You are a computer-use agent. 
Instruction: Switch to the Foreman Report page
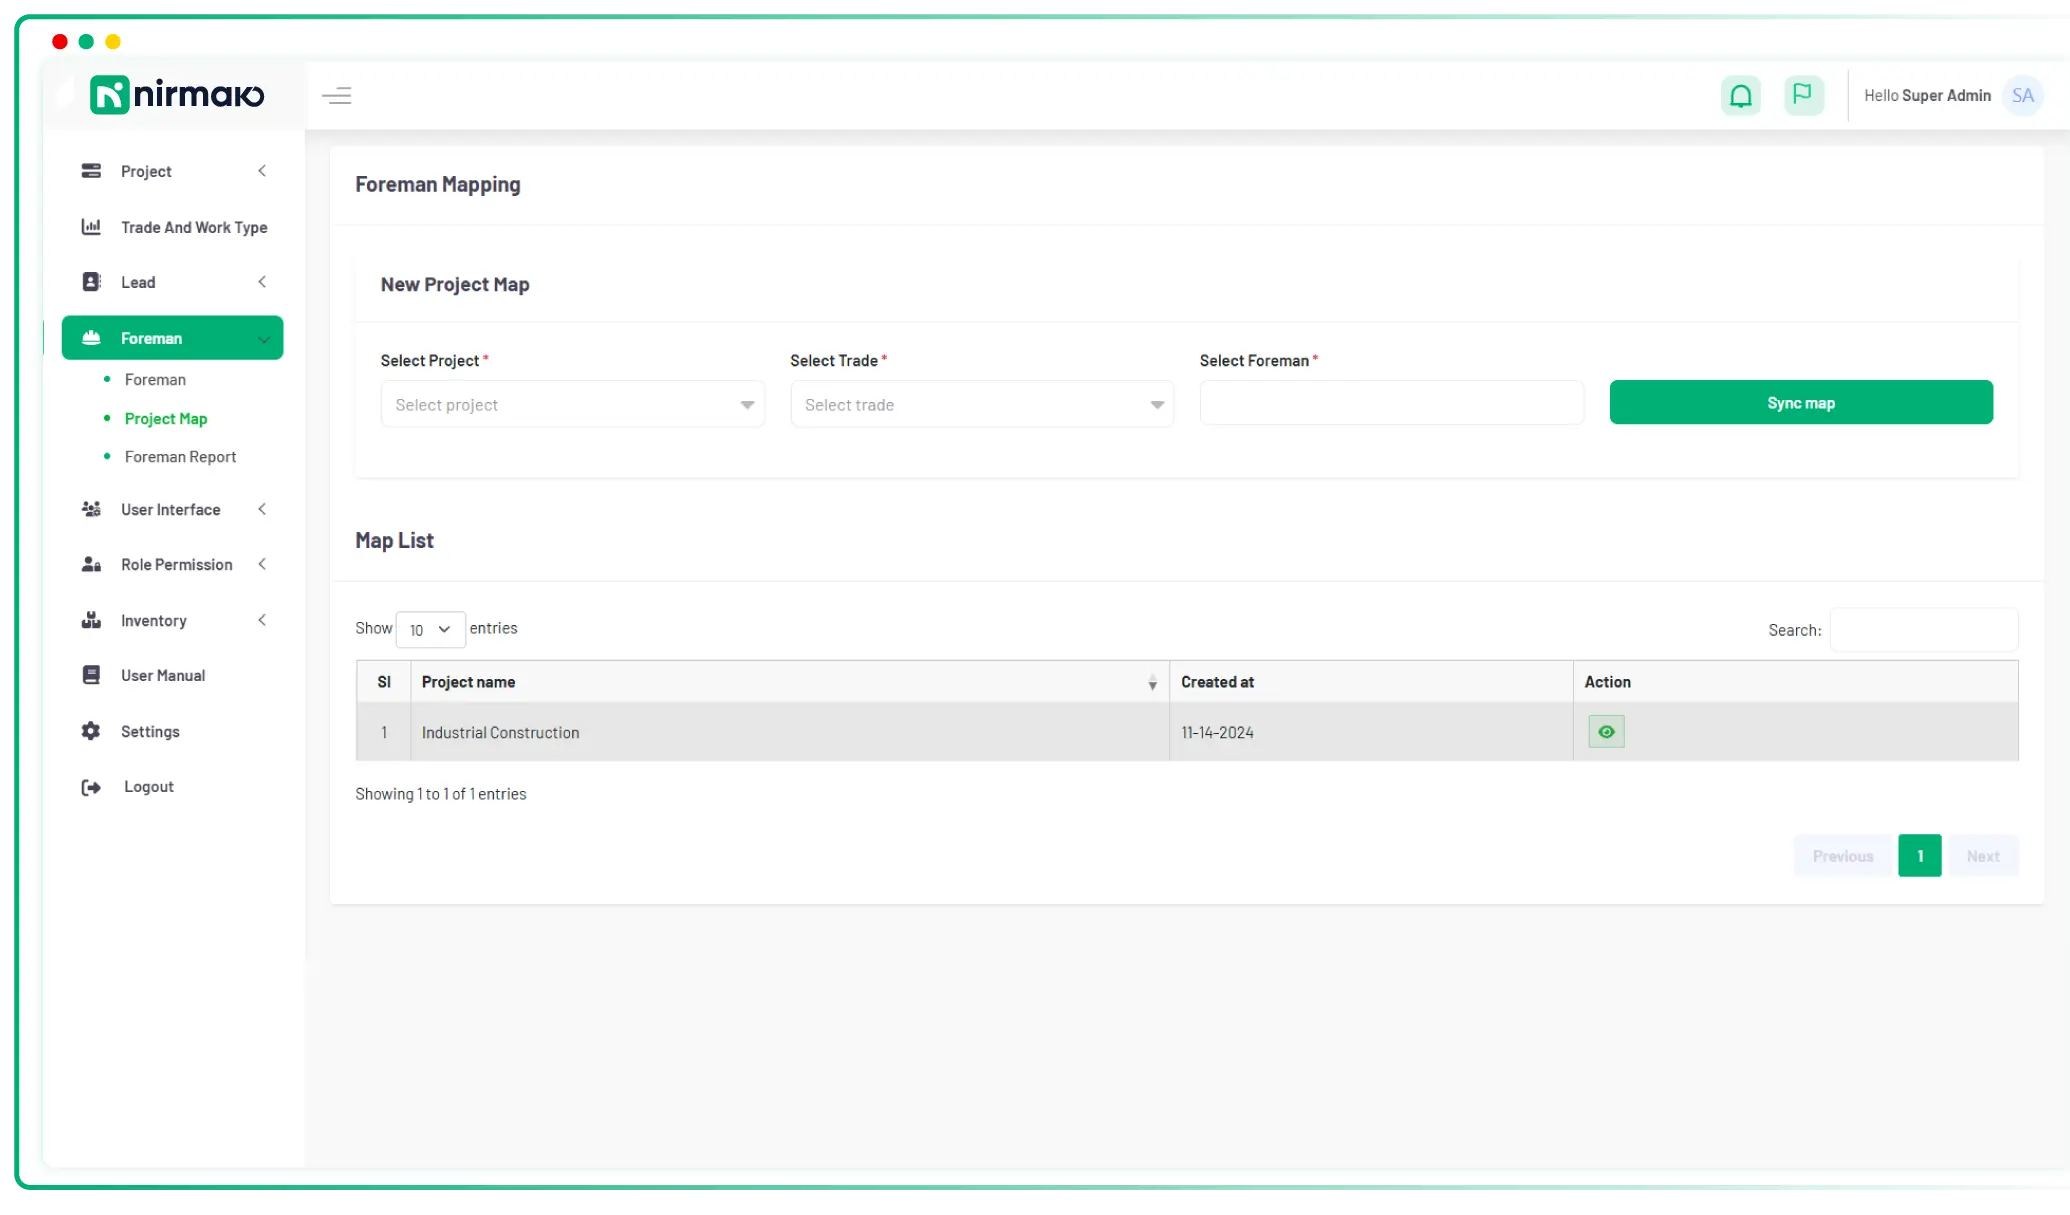tap(180, 457)
